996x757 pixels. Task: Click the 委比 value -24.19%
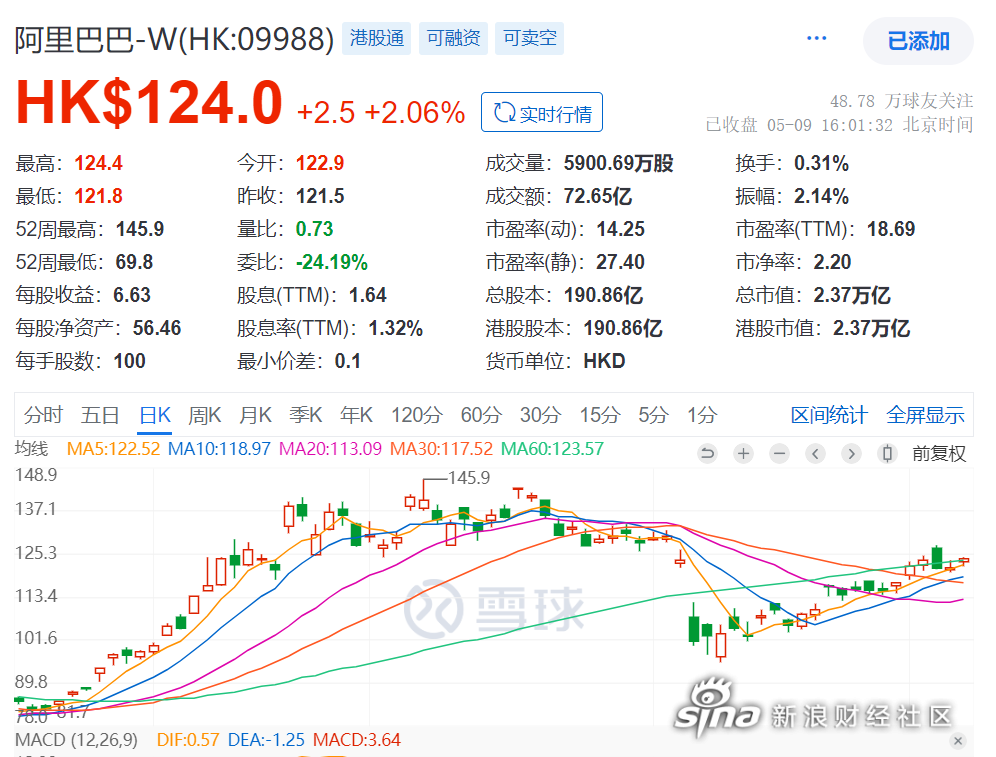[332, 262]
